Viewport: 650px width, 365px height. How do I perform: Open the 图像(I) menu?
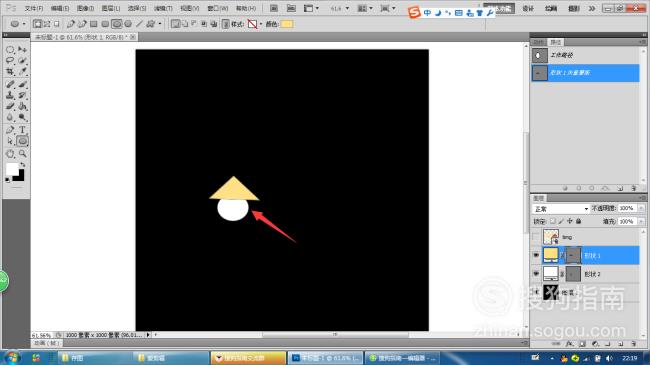click(85, 8)
